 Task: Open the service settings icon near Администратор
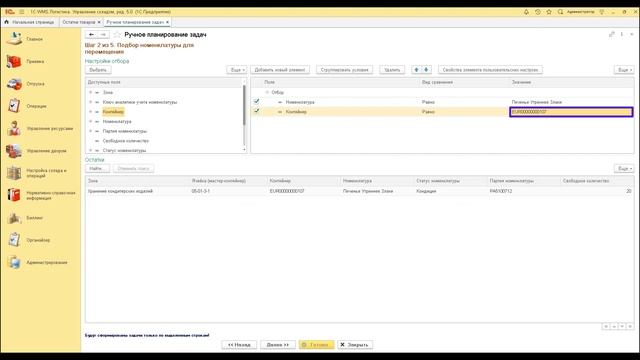(602, 12)
